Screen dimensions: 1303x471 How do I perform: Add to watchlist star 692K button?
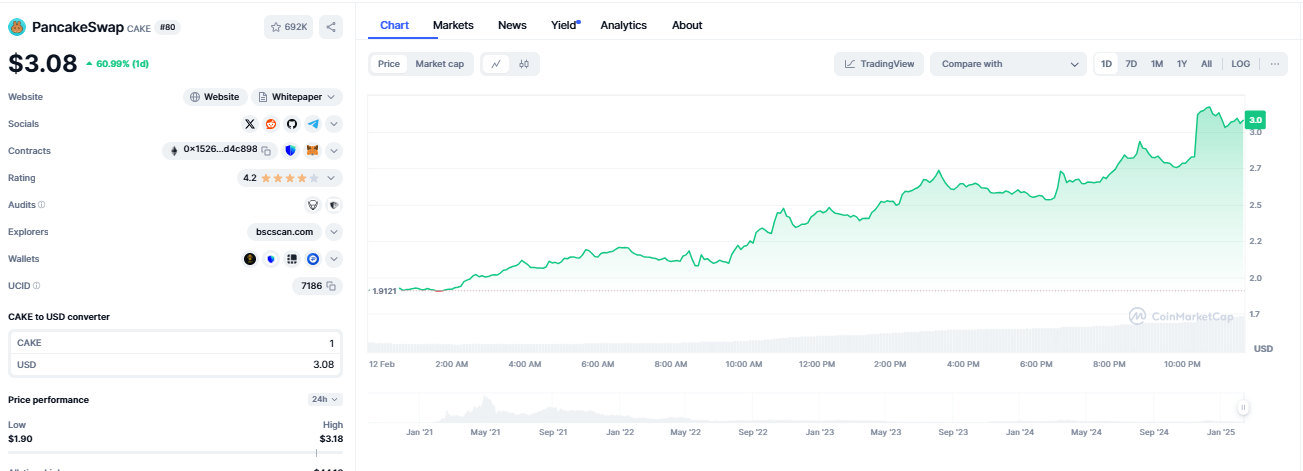click(289, 28)
